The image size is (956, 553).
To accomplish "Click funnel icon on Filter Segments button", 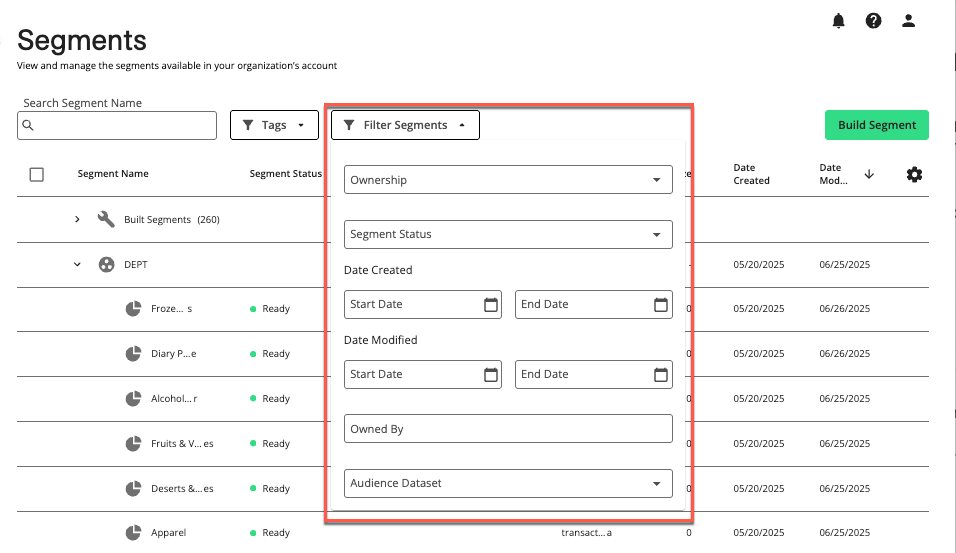I will [349, 125].
